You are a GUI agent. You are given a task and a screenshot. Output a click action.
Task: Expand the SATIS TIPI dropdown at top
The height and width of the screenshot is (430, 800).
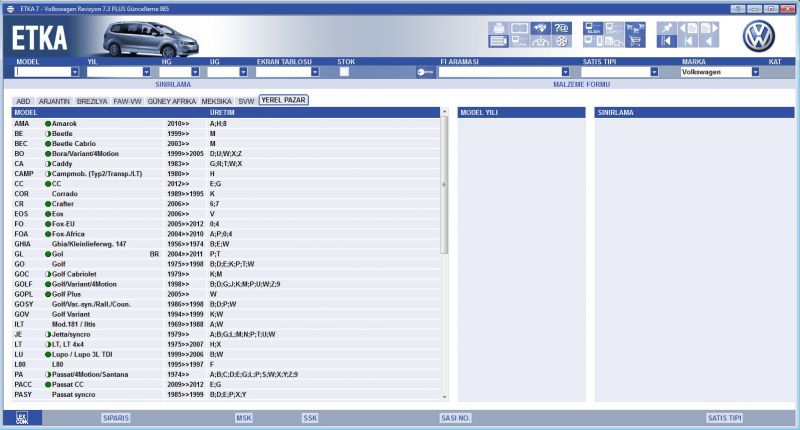tap(654, 72)
